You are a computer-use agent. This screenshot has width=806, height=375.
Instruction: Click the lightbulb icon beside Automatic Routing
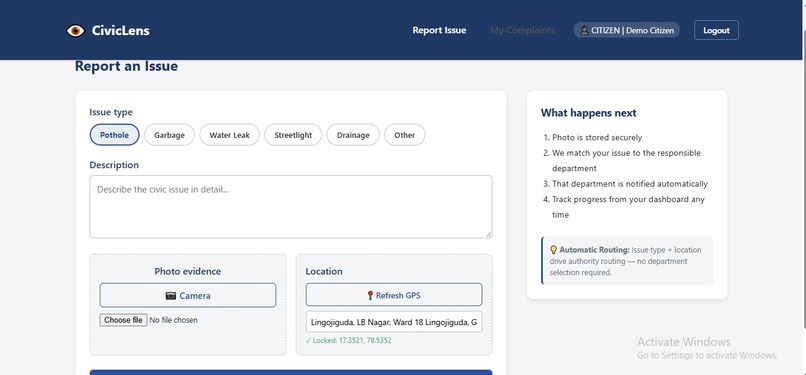click(553, 250)
